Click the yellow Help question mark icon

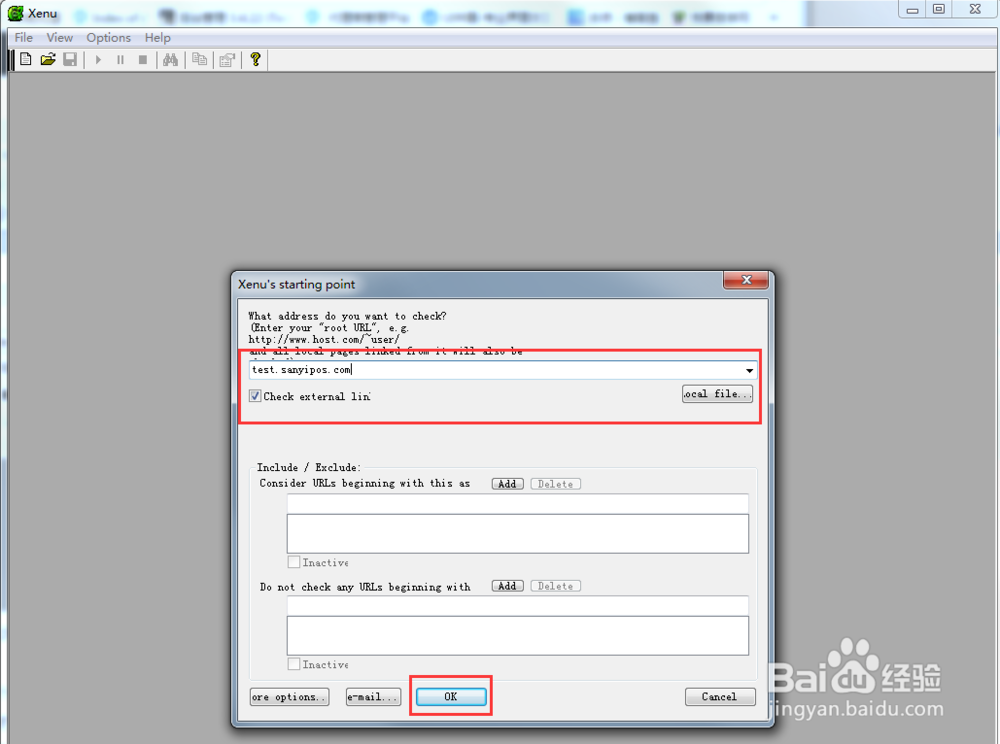click(x=256, y=59)
